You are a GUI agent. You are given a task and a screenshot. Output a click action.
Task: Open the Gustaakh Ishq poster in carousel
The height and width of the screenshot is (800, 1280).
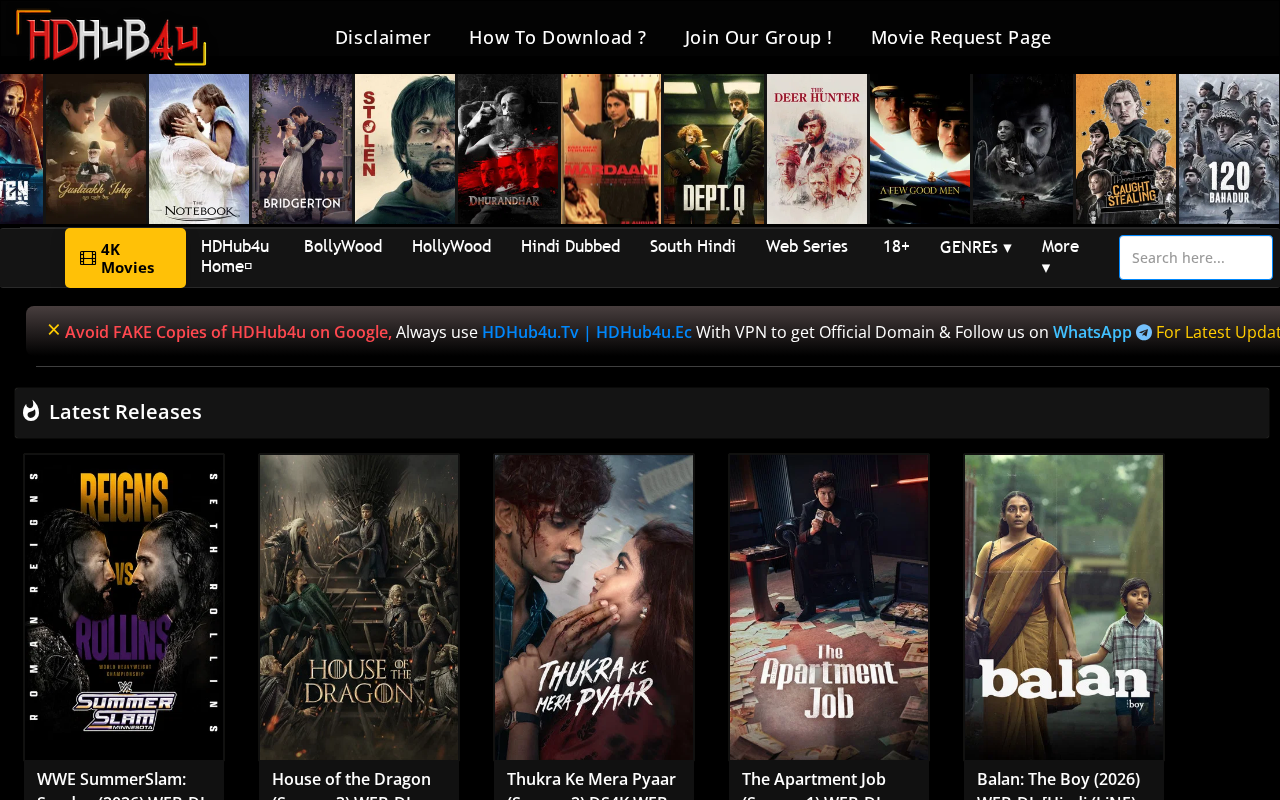(x=96, y=149)
